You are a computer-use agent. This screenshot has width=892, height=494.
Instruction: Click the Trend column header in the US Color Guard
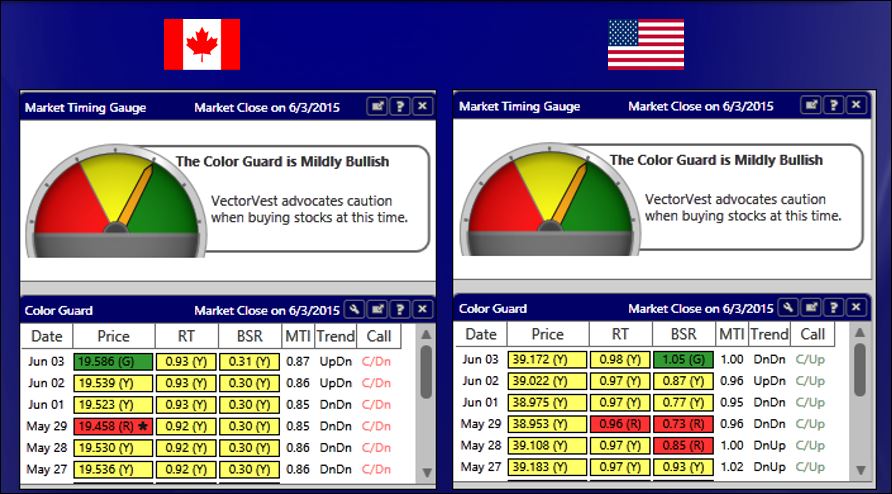point(770,334)
